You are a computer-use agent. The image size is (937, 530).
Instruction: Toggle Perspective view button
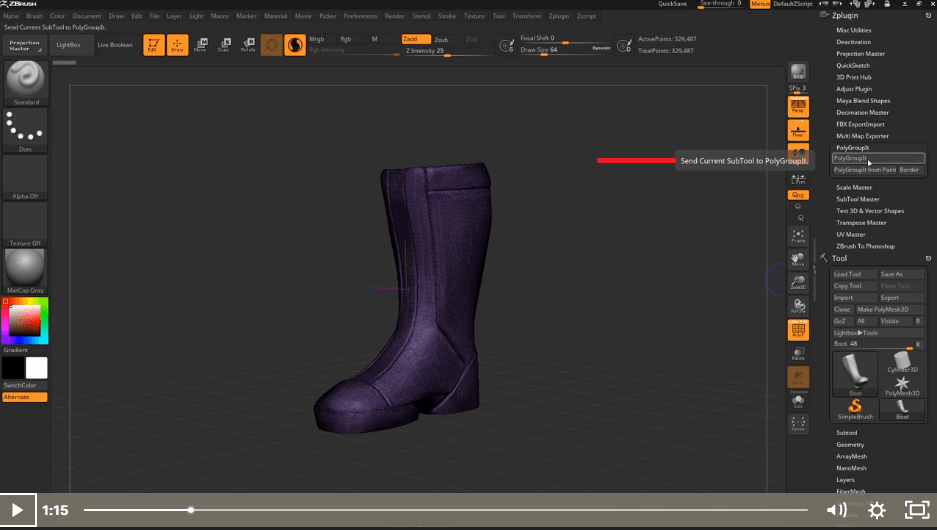tap(798, 106)
